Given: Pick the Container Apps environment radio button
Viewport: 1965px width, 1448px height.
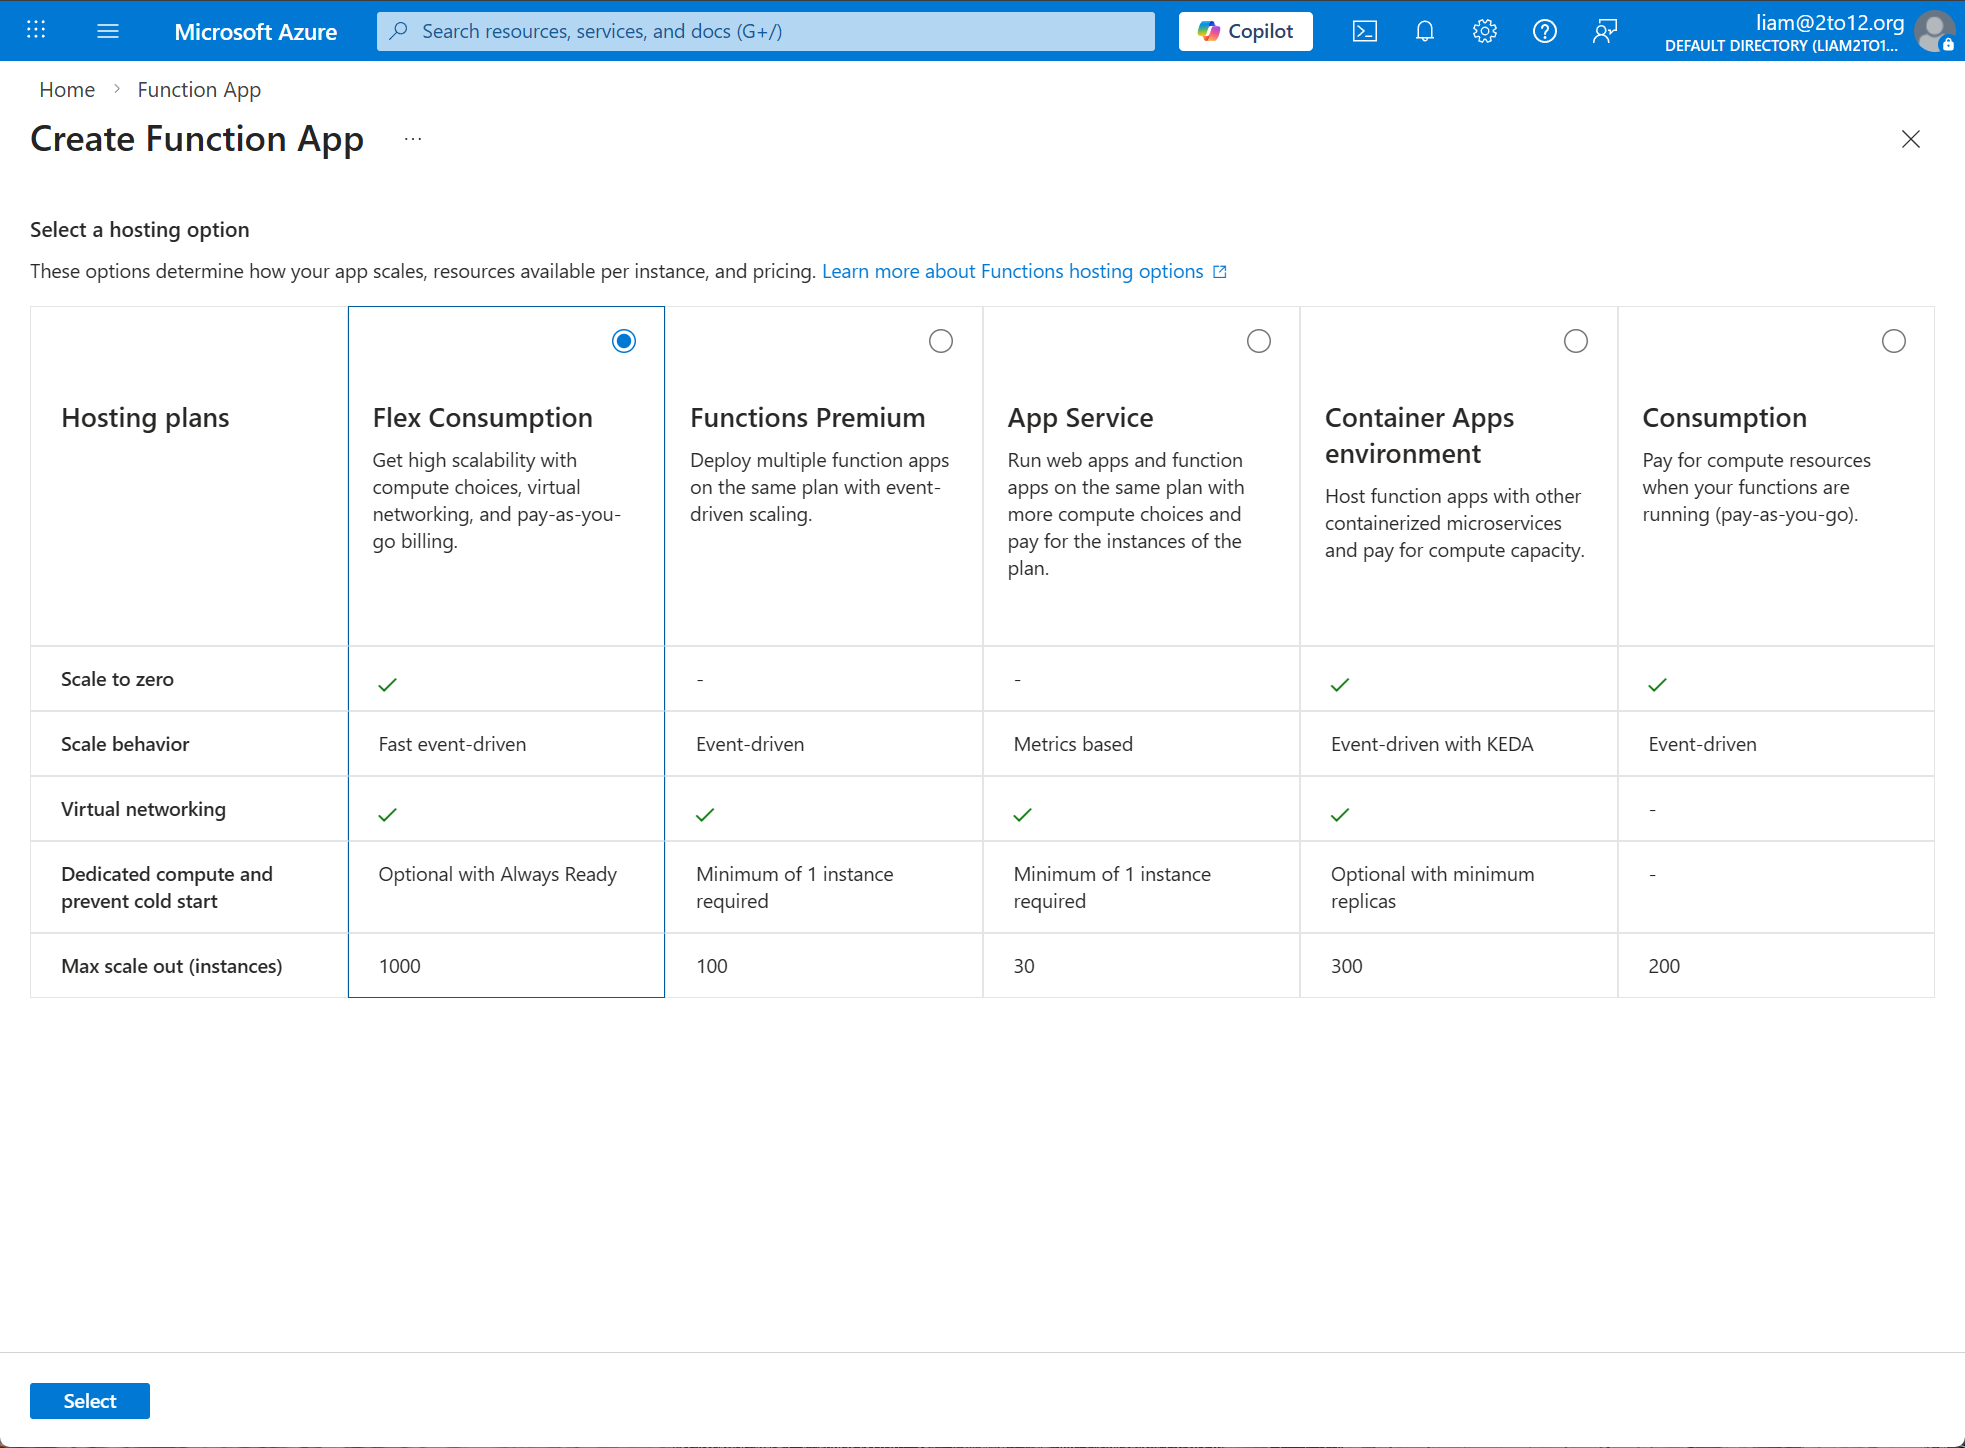Looking at the screenshot, I should click(1576, 341).
